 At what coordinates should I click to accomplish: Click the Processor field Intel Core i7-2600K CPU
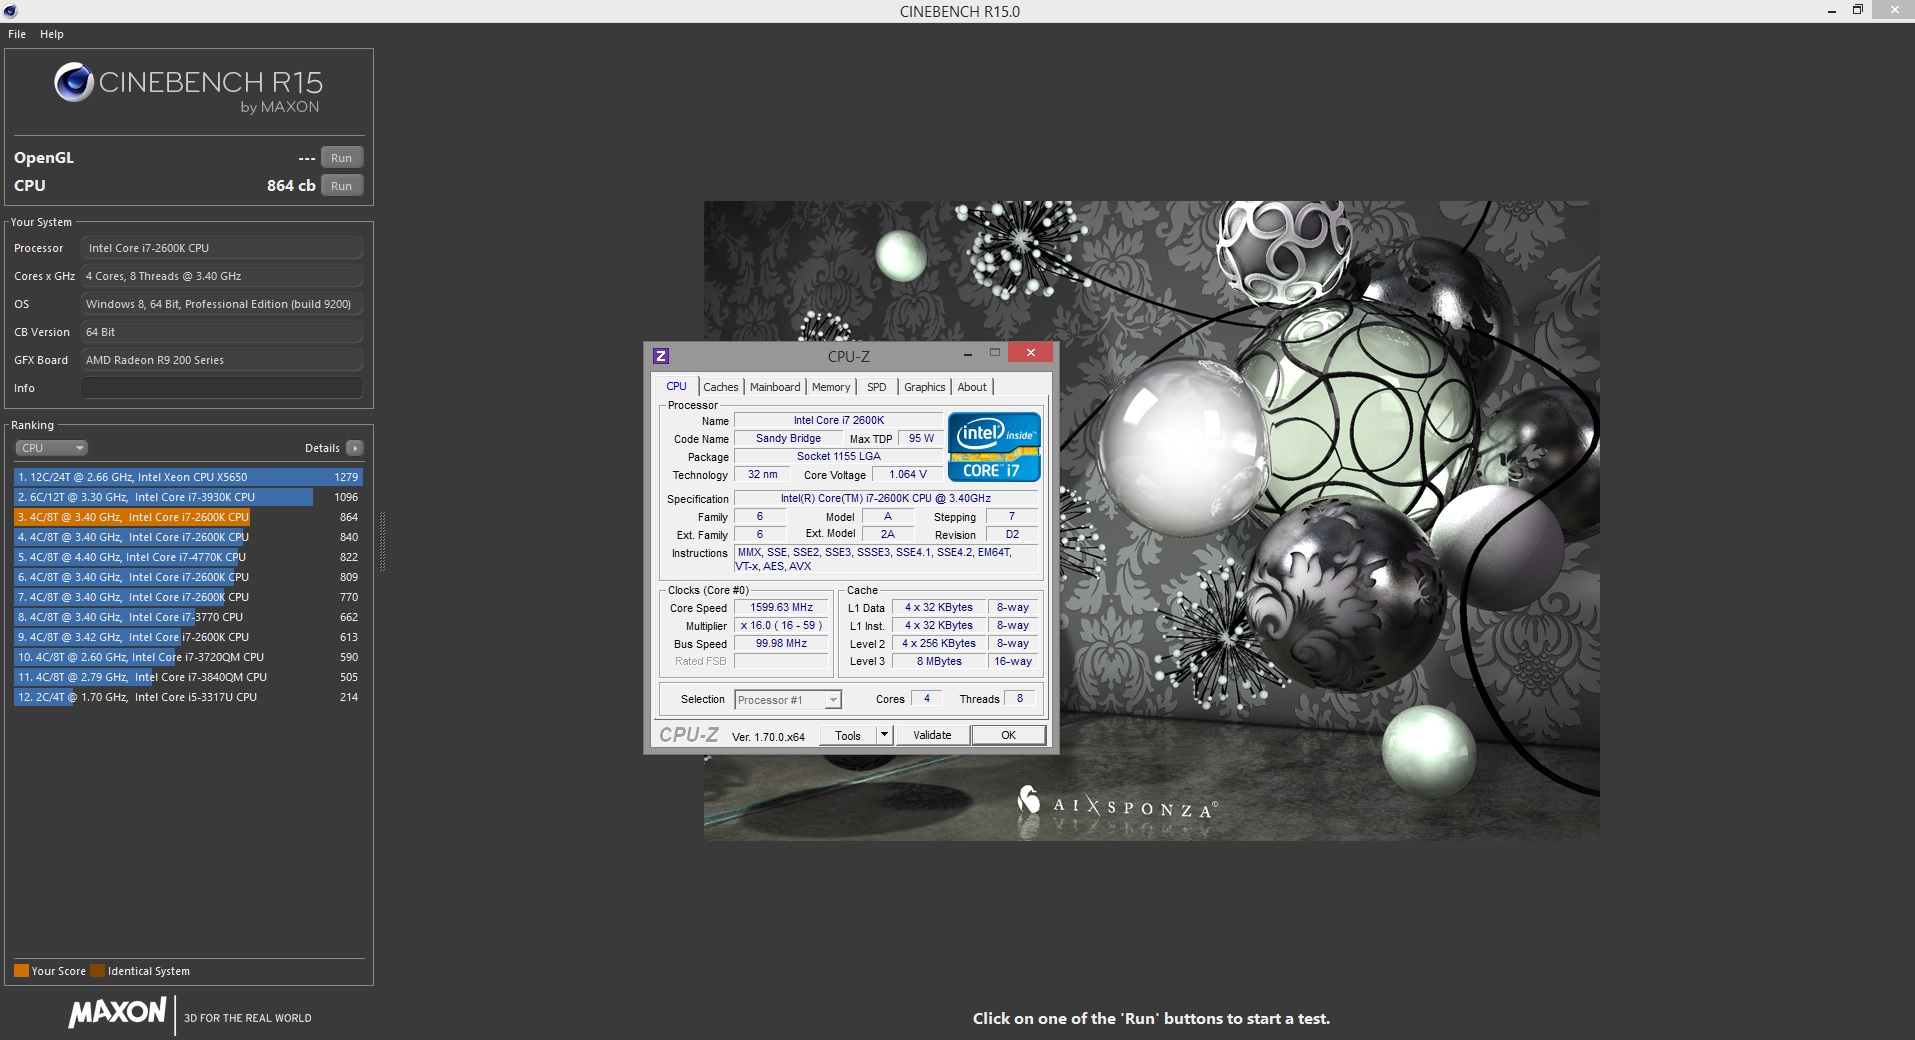coord(222,248)
